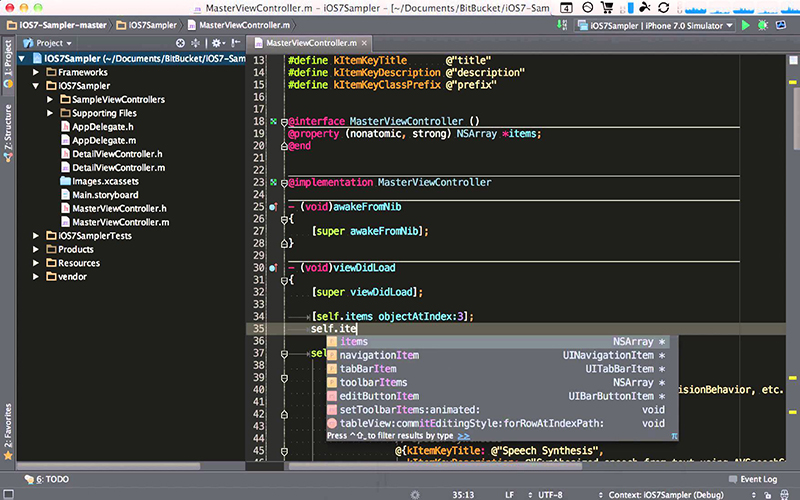This screenshot has height=500, width=800.
Task: Click the code inspection hector icon in status bar
Action: tap(784, 494)
